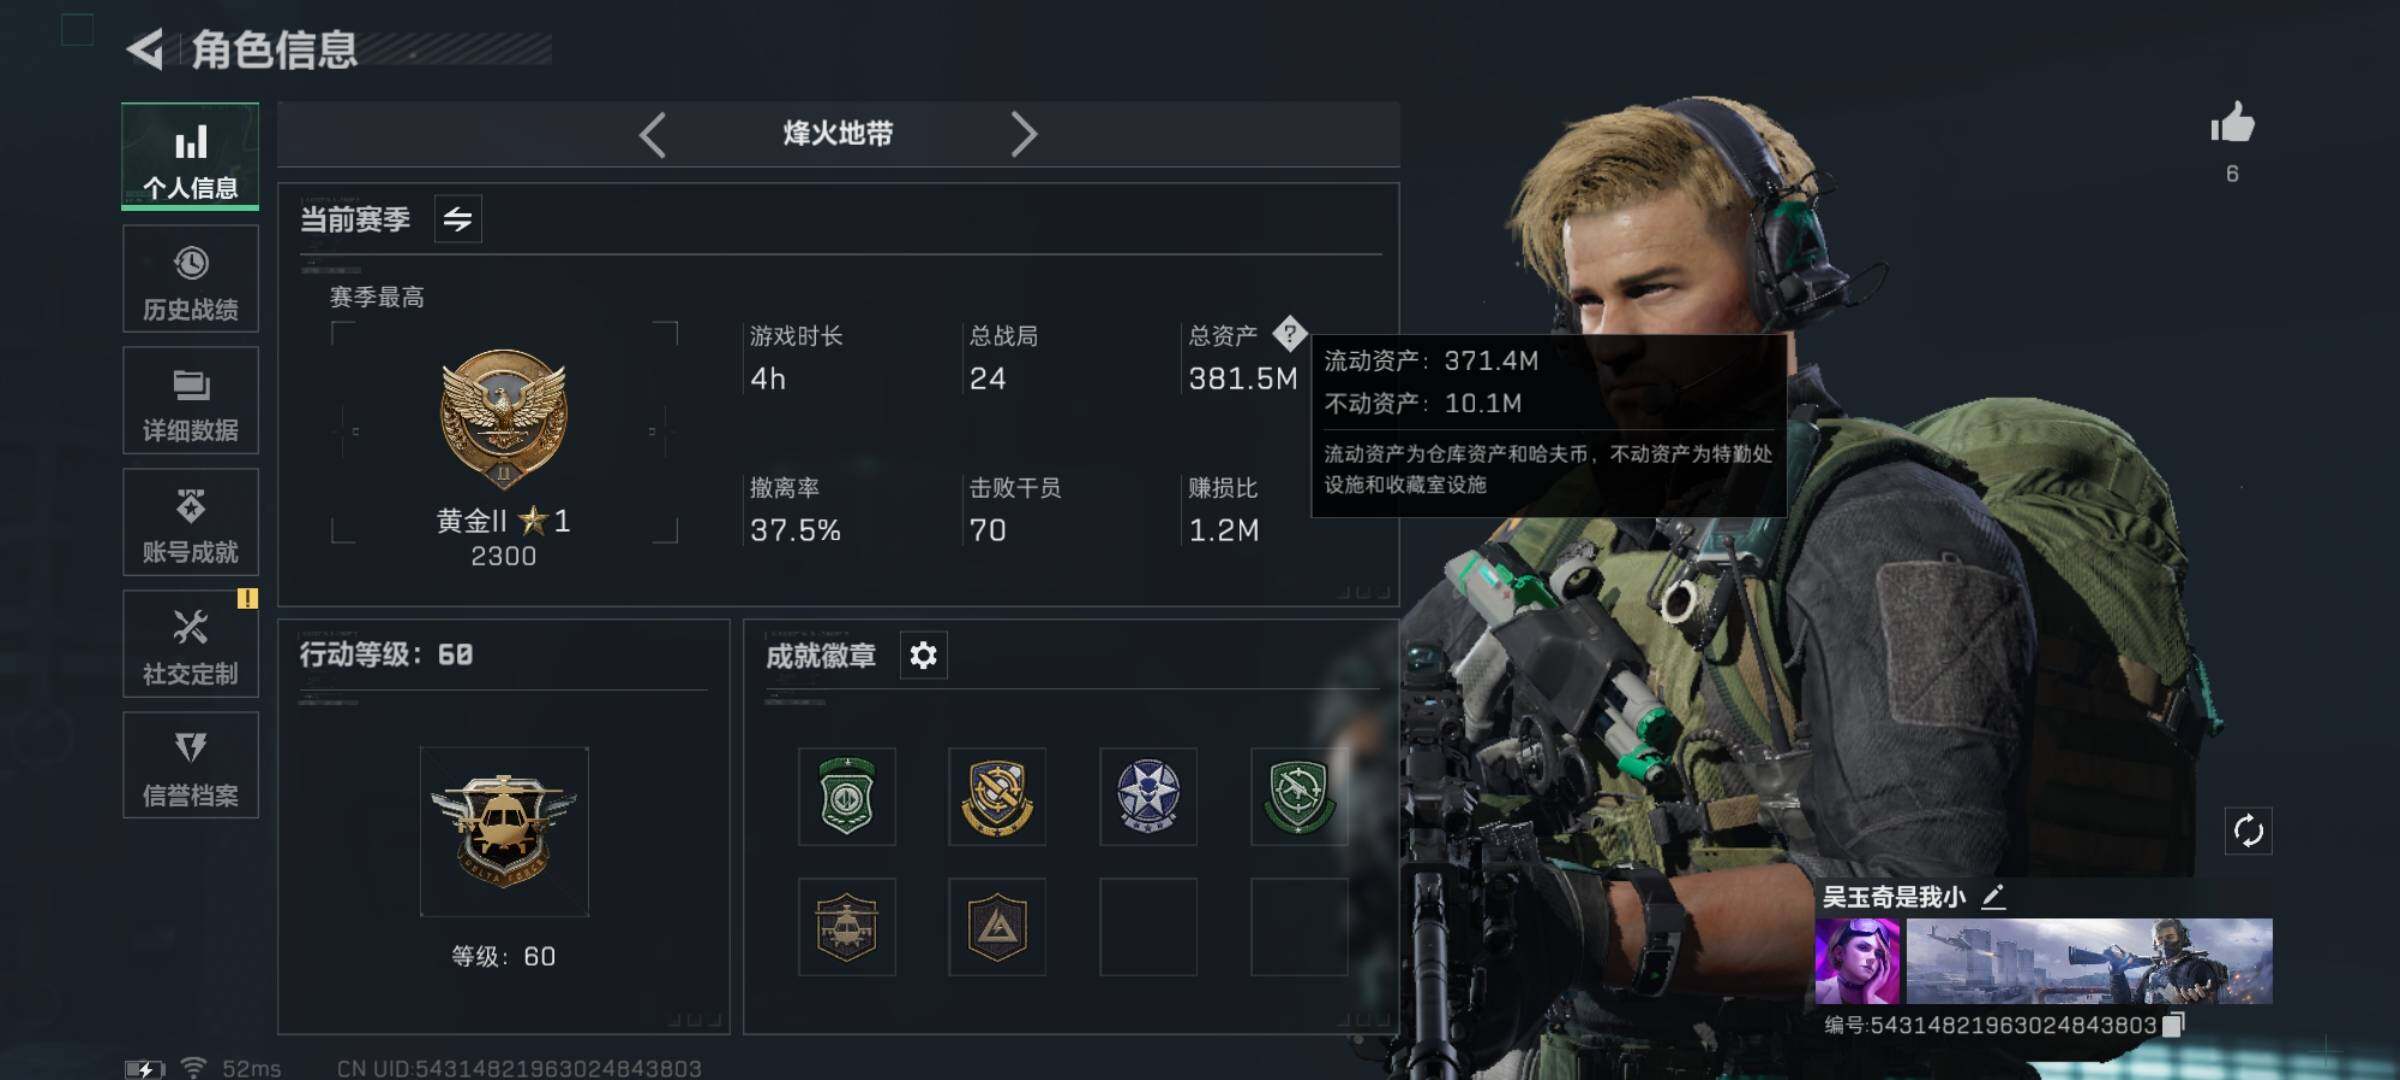Screen dimensions: 2400x1080
Task: Like the profile with thumbs-up icon
Action: pos(2232,124)
